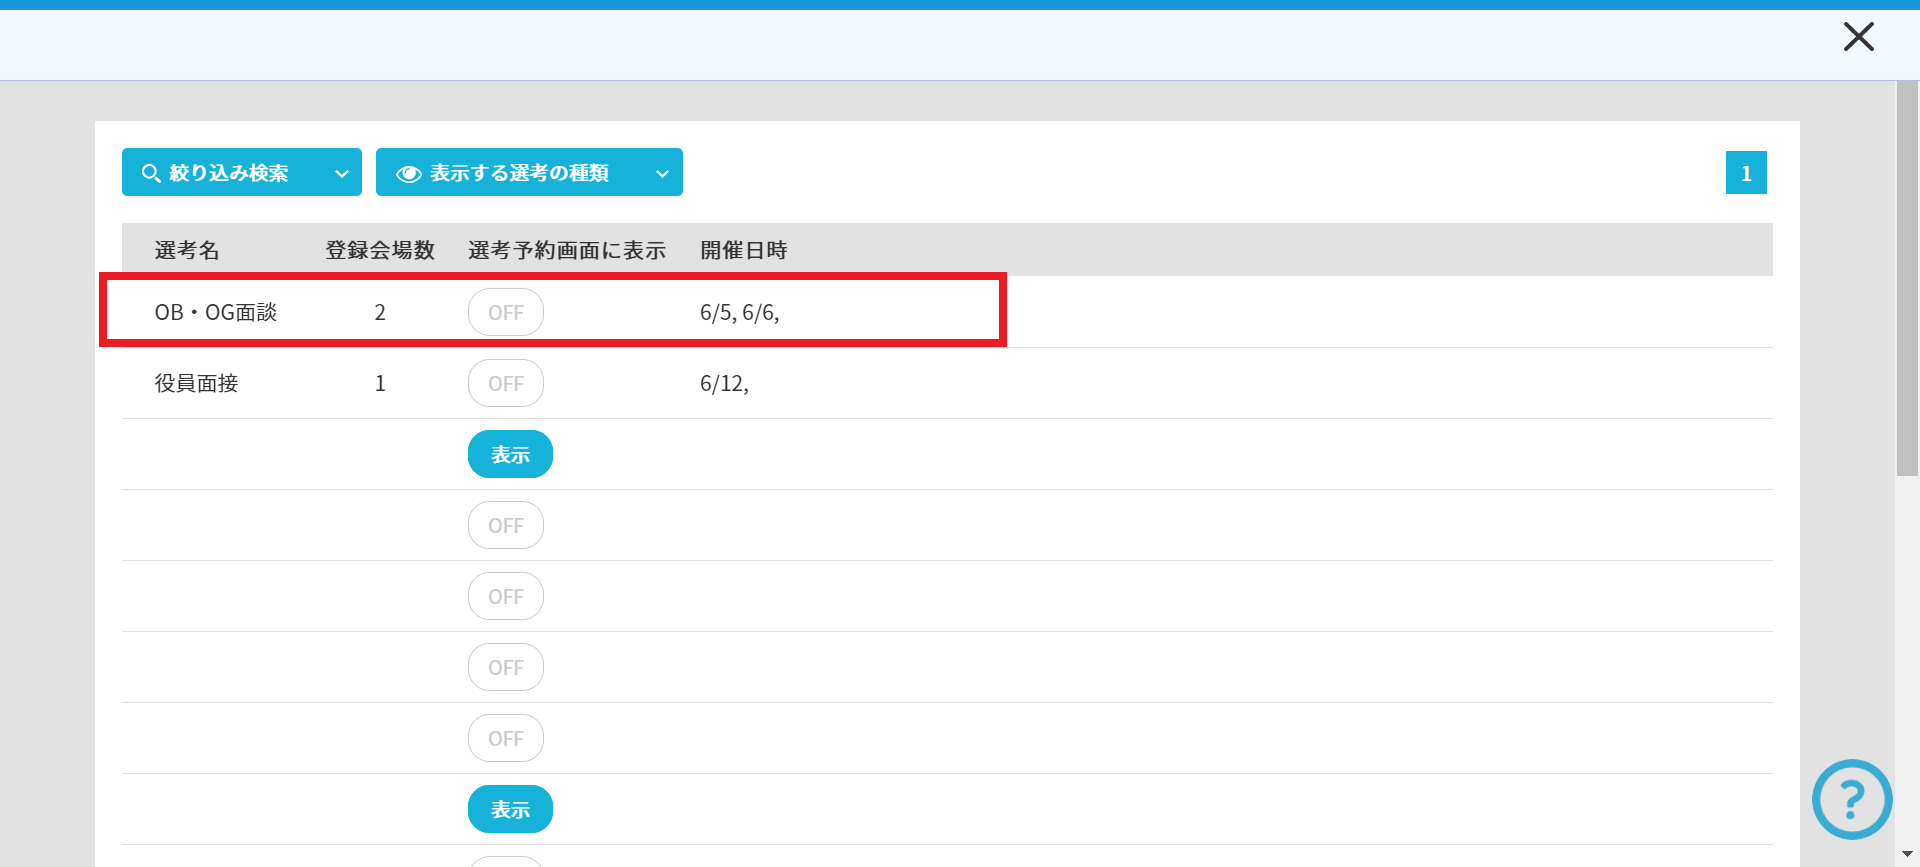
Task: Close the panel with the X icon
Action: click(1858, 37)
